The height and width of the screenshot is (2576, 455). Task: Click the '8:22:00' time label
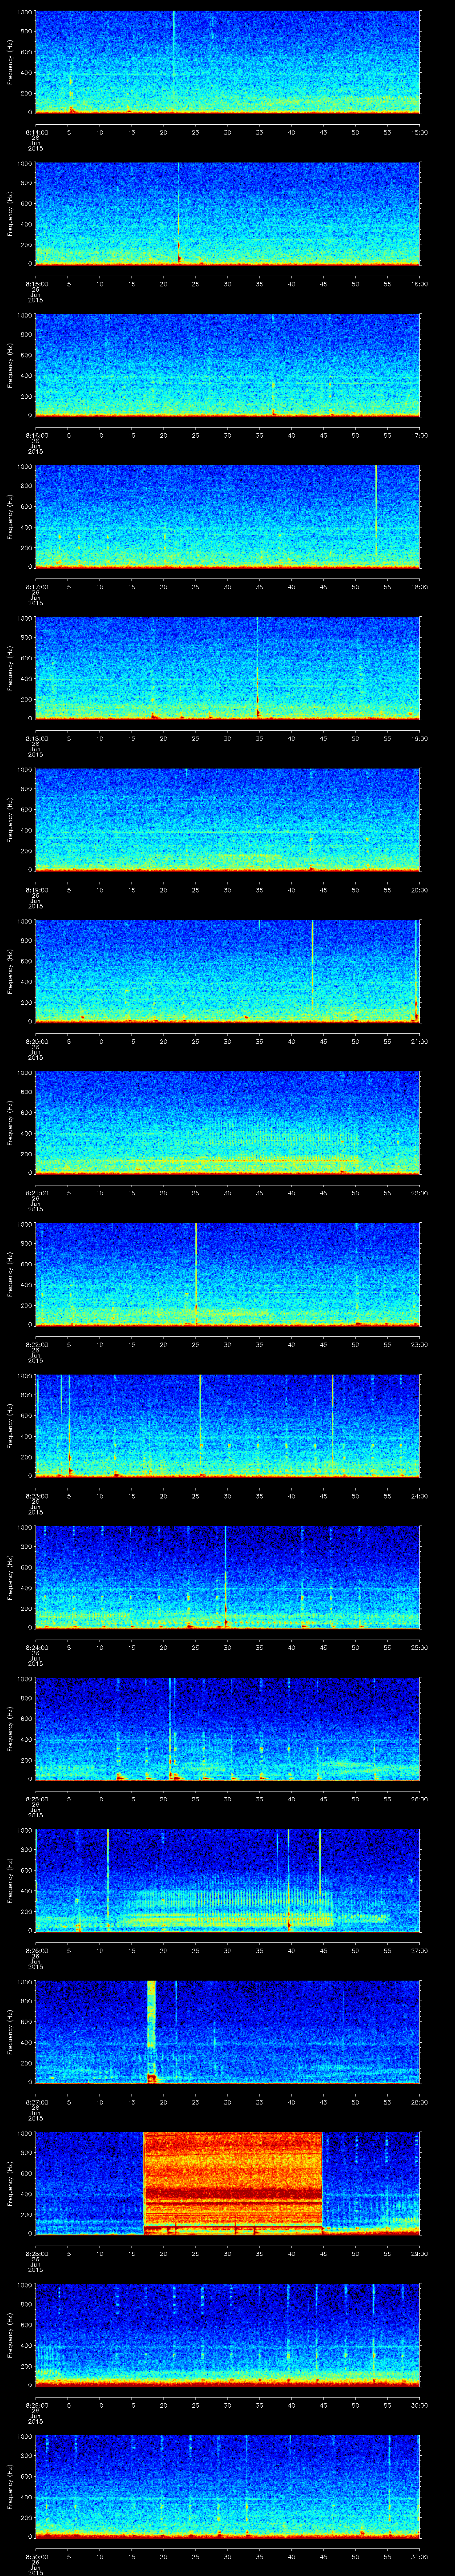[37, 1344]
